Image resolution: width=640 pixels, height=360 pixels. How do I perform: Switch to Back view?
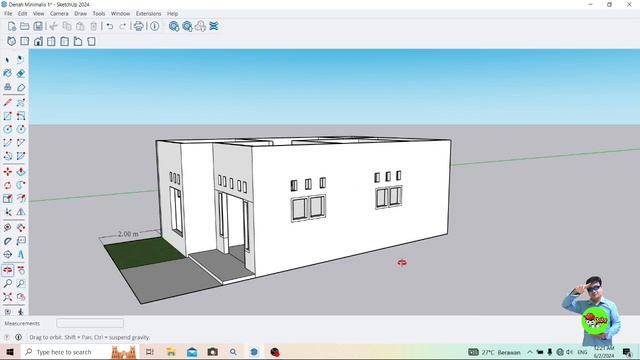pyautogui.click(x=64, y=41)
